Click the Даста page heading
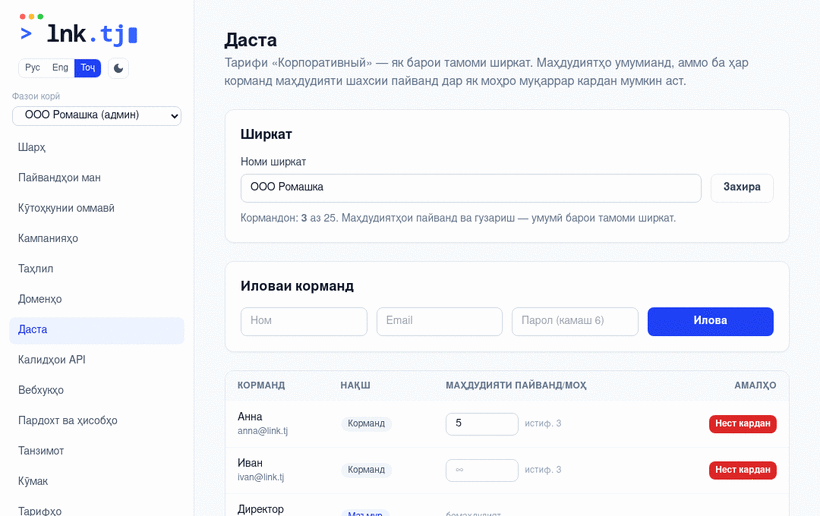This screenshot has width=820, height=516. [250, 40]
